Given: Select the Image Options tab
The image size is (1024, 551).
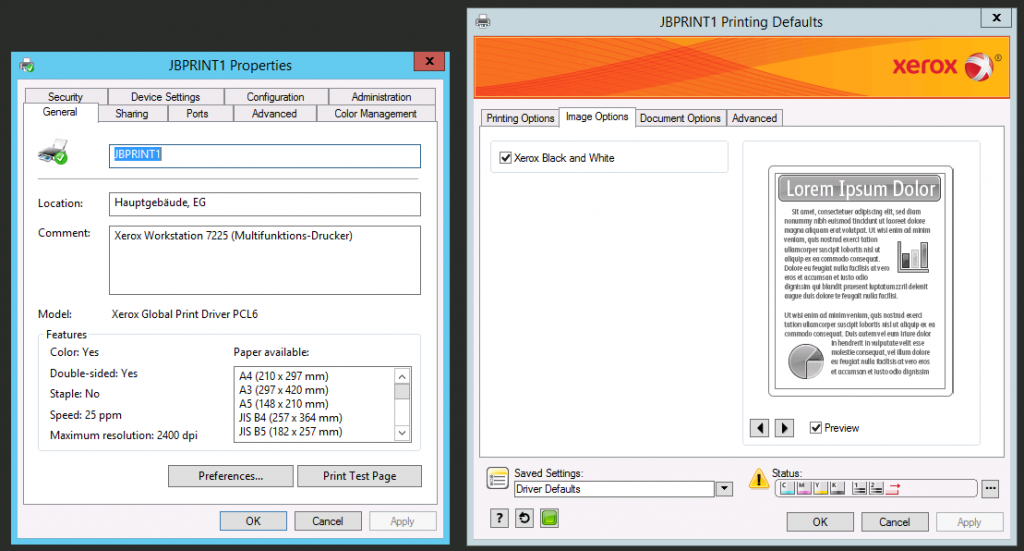Looking at the screenshot, I should (x=597, y=117).
